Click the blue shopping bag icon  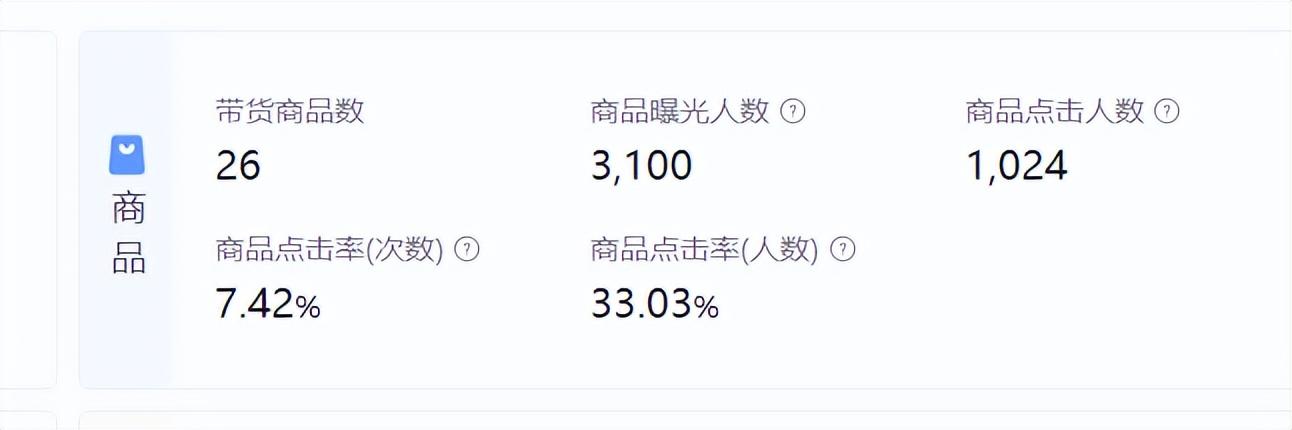127,155
